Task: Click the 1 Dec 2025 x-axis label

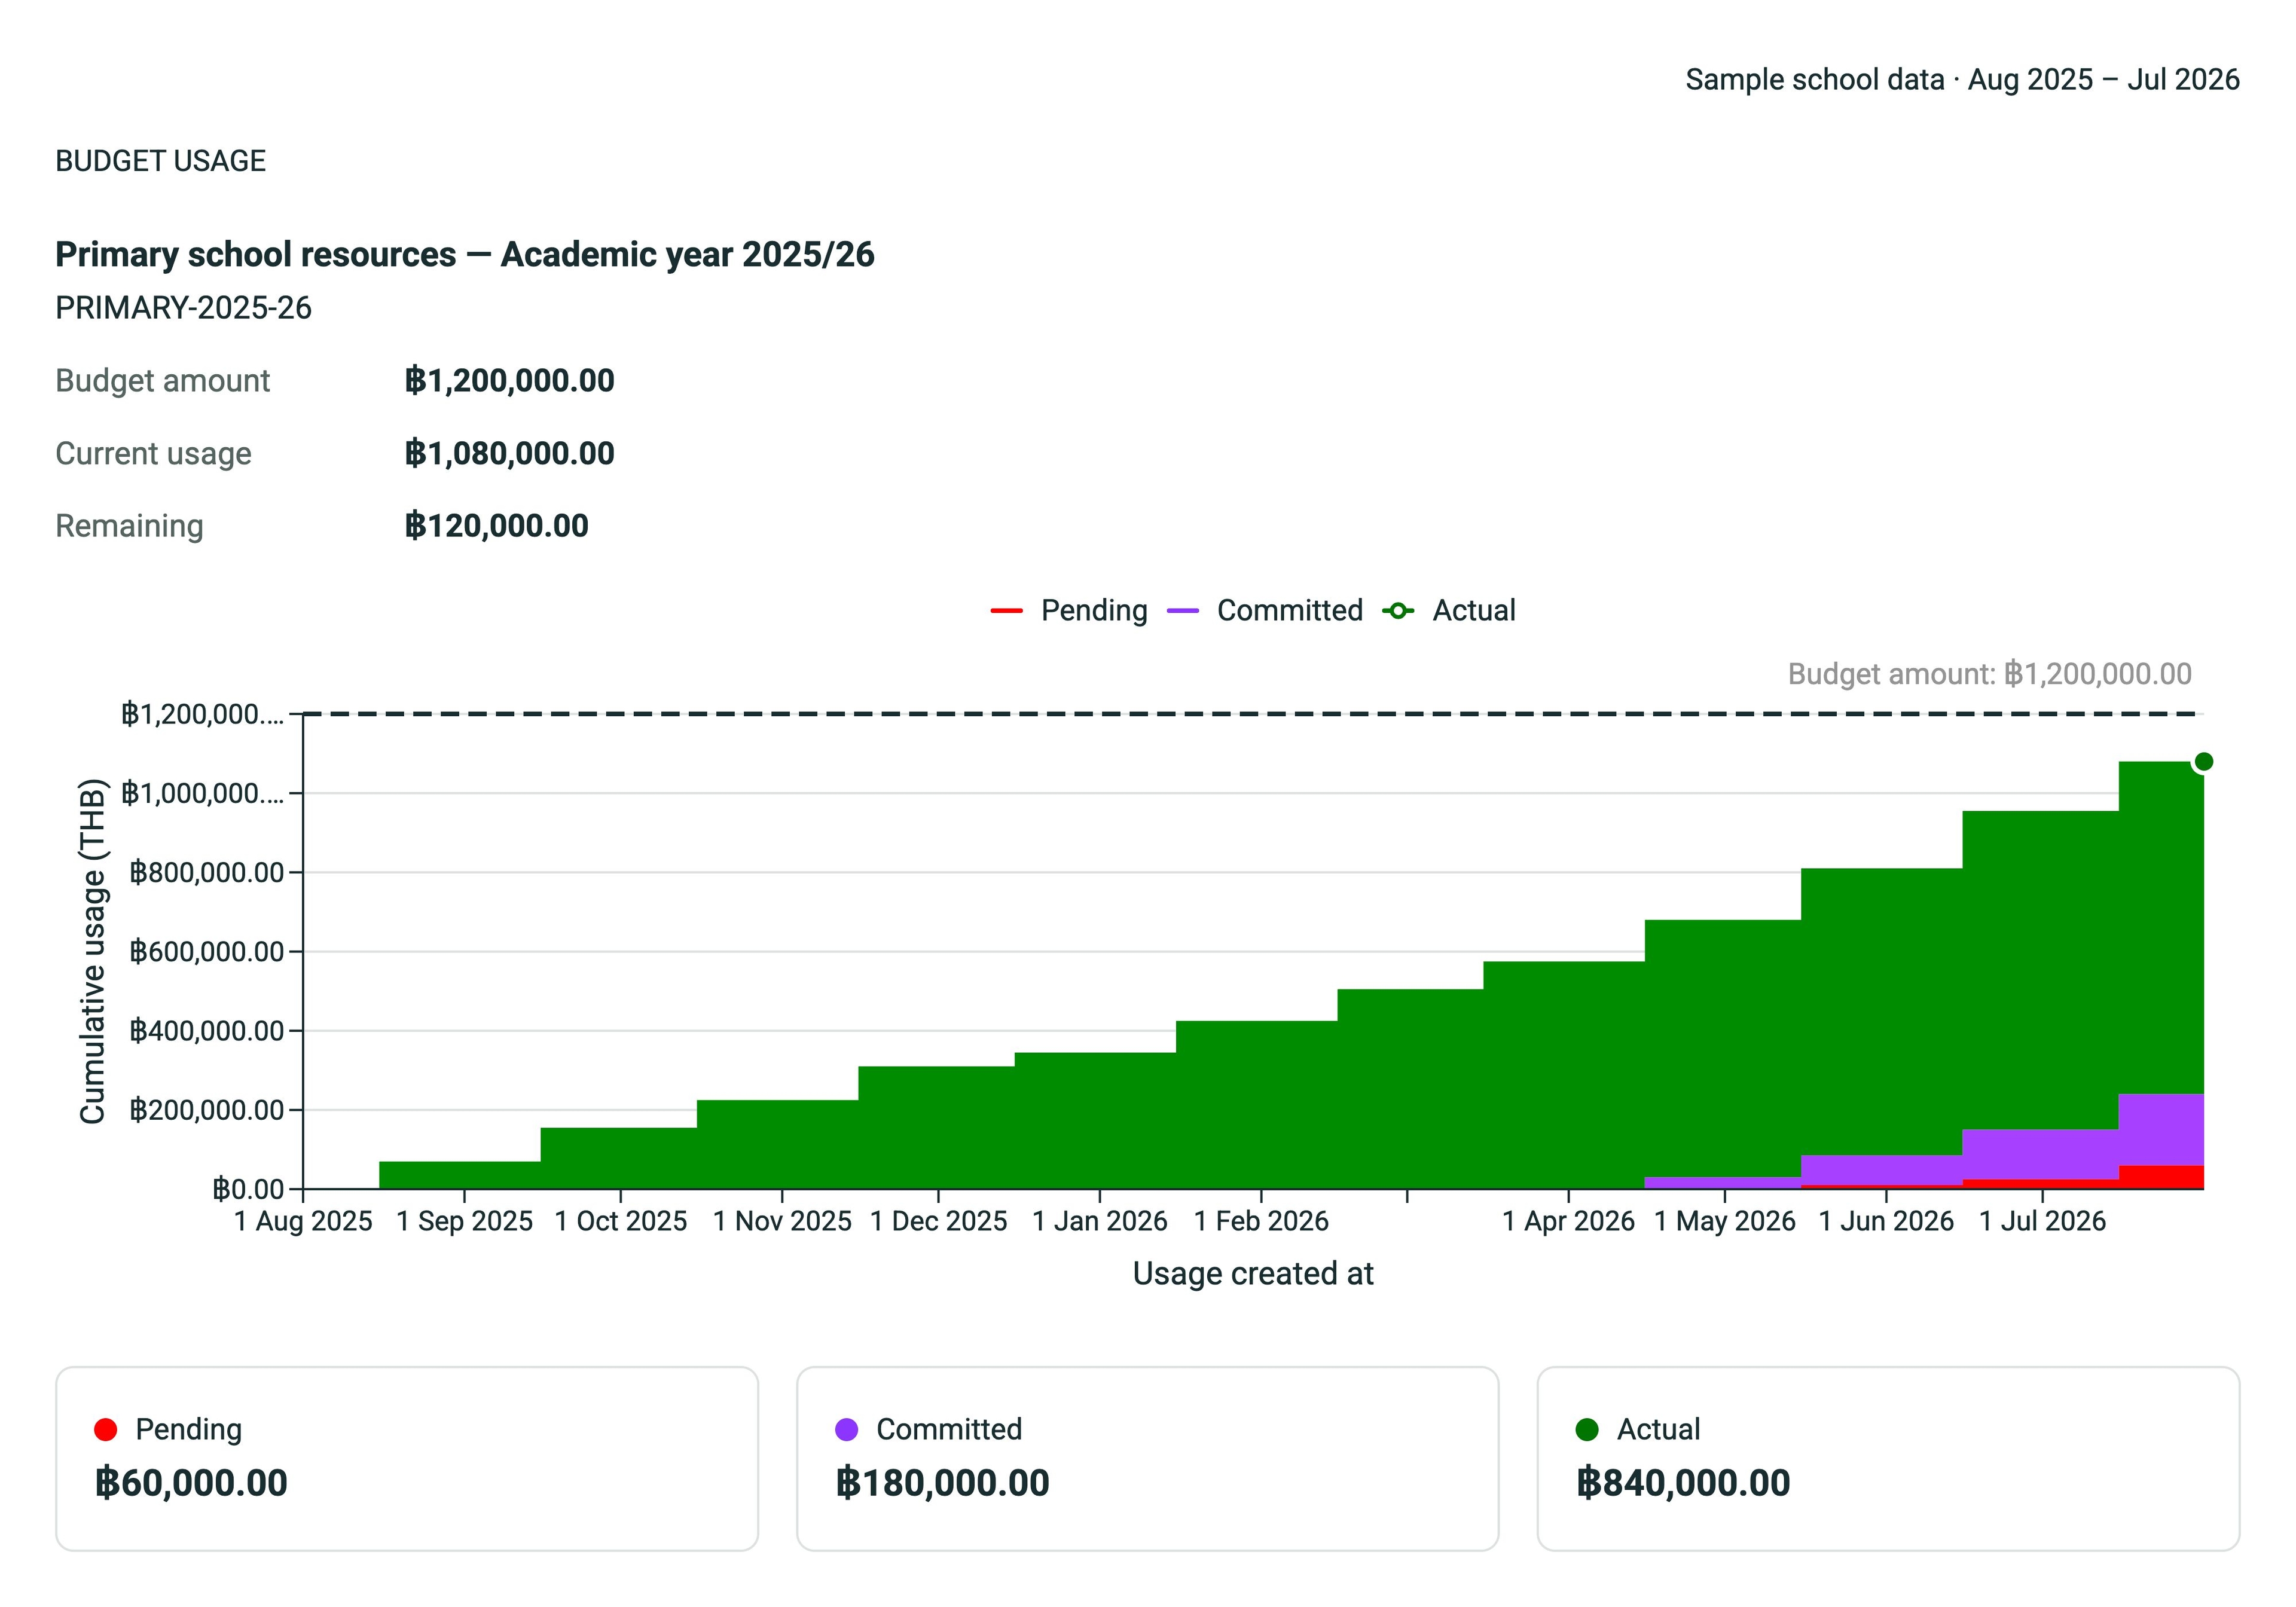Action: click(x=938, y=1221)
